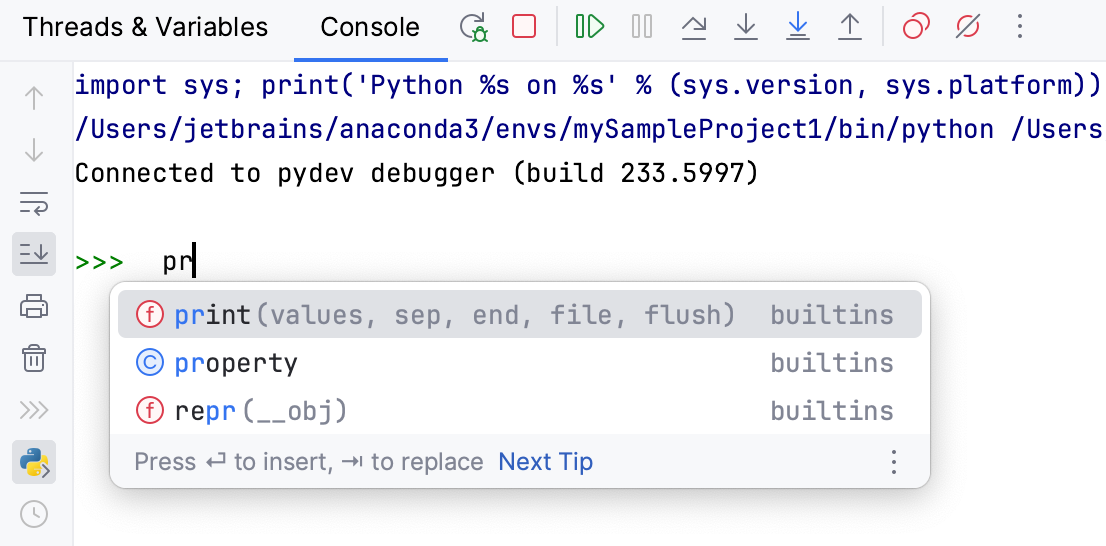Open the View Breakpoints dialog
The height and width of the screenshot is (546, 1106).
916,27
